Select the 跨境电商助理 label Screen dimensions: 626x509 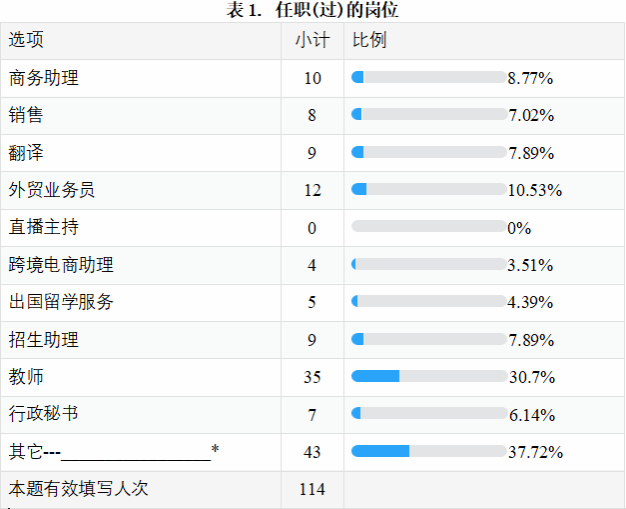(x=61, y=265)
